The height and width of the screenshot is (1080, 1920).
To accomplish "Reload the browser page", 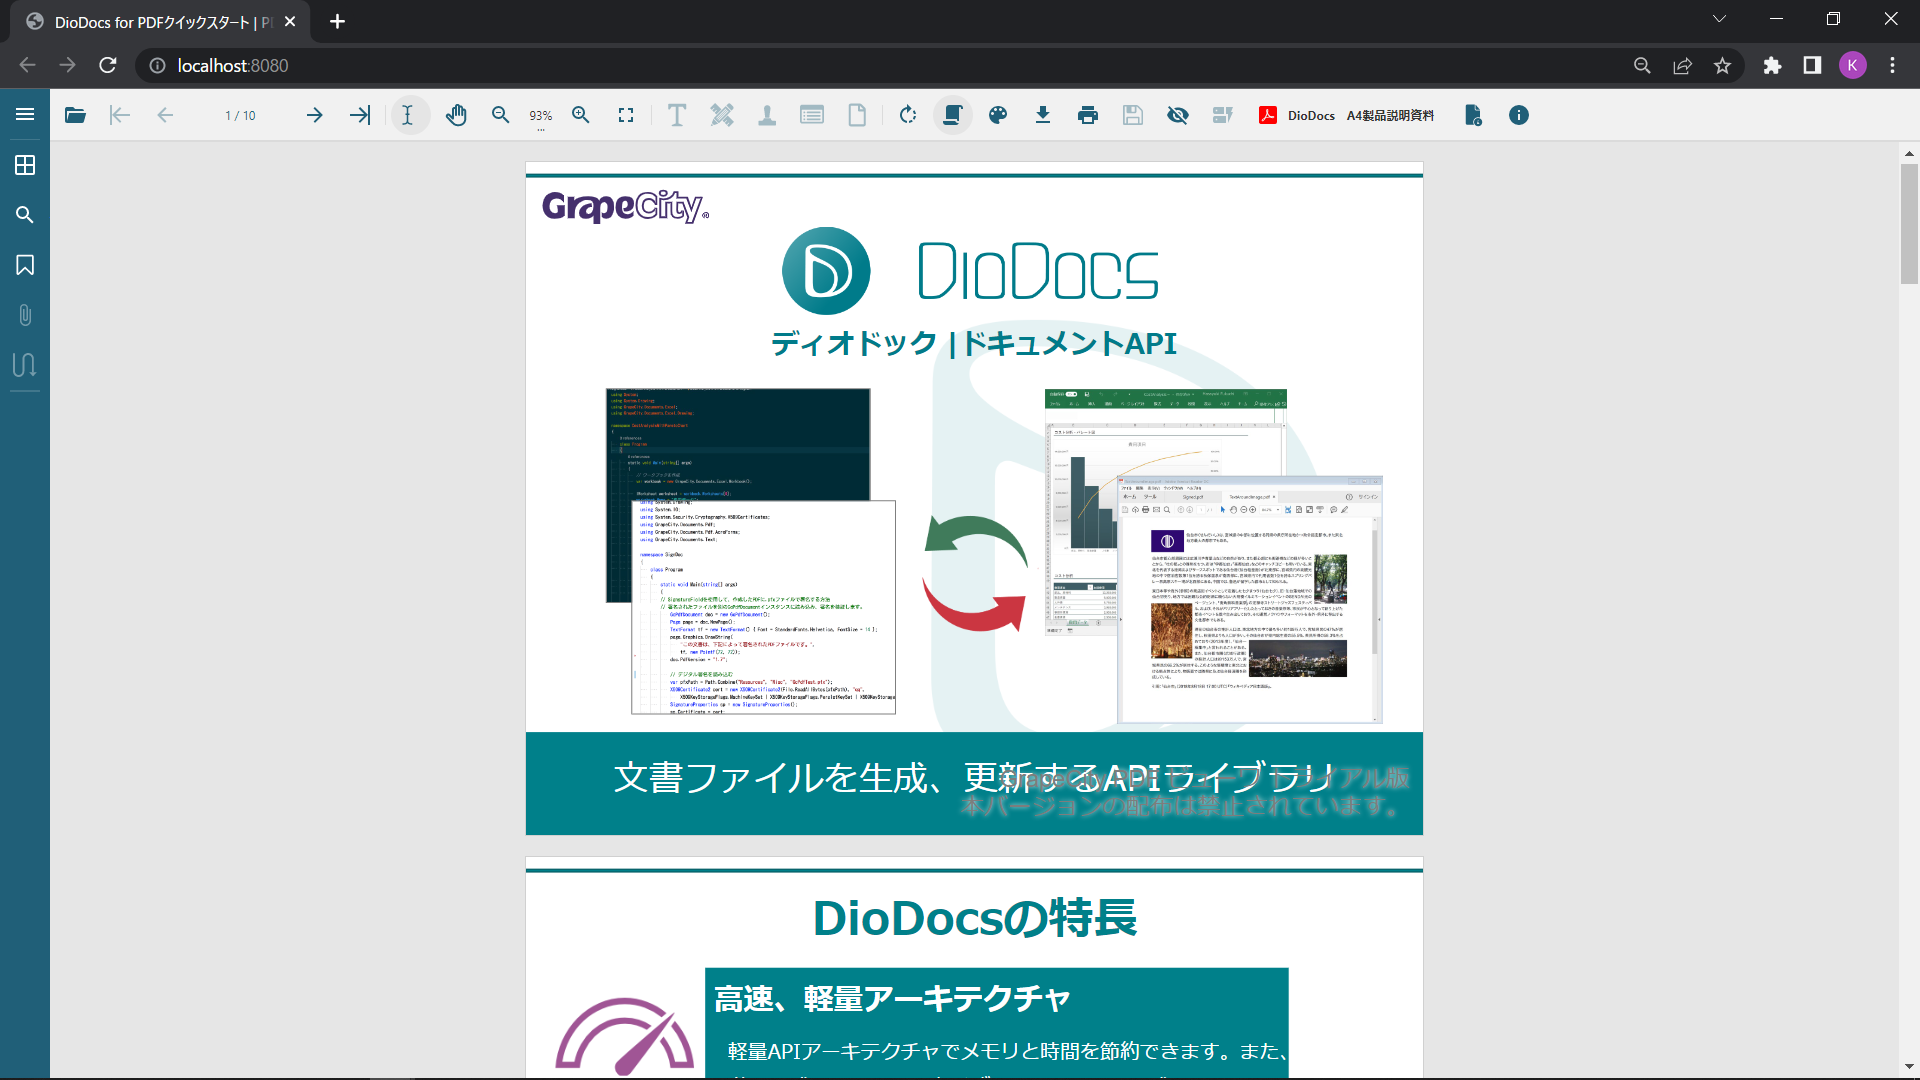I will (x=108, y=65).
